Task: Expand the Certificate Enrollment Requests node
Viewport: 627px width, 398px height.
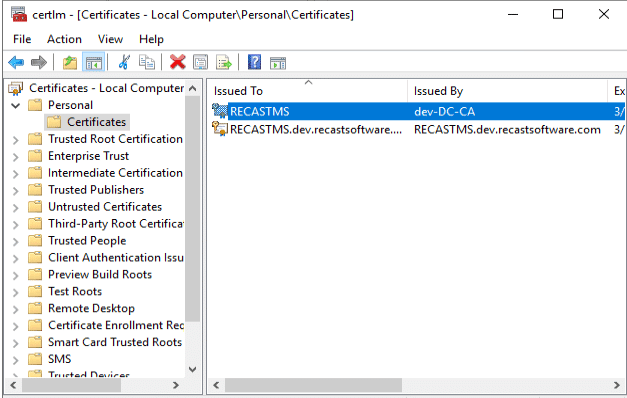Action: point(16,326)
